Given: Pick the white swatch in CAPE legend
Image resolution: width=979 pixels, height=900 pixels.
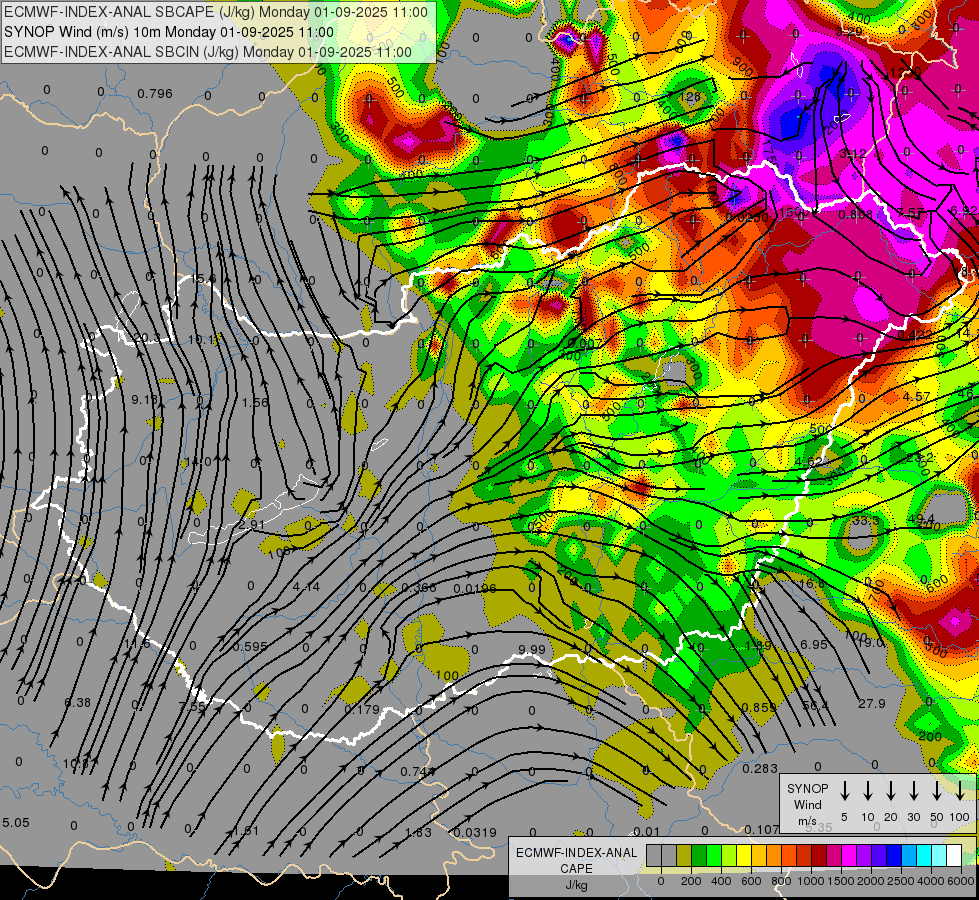Looking at the screenshot, I should pyautogui.click(x=953, y=856).
